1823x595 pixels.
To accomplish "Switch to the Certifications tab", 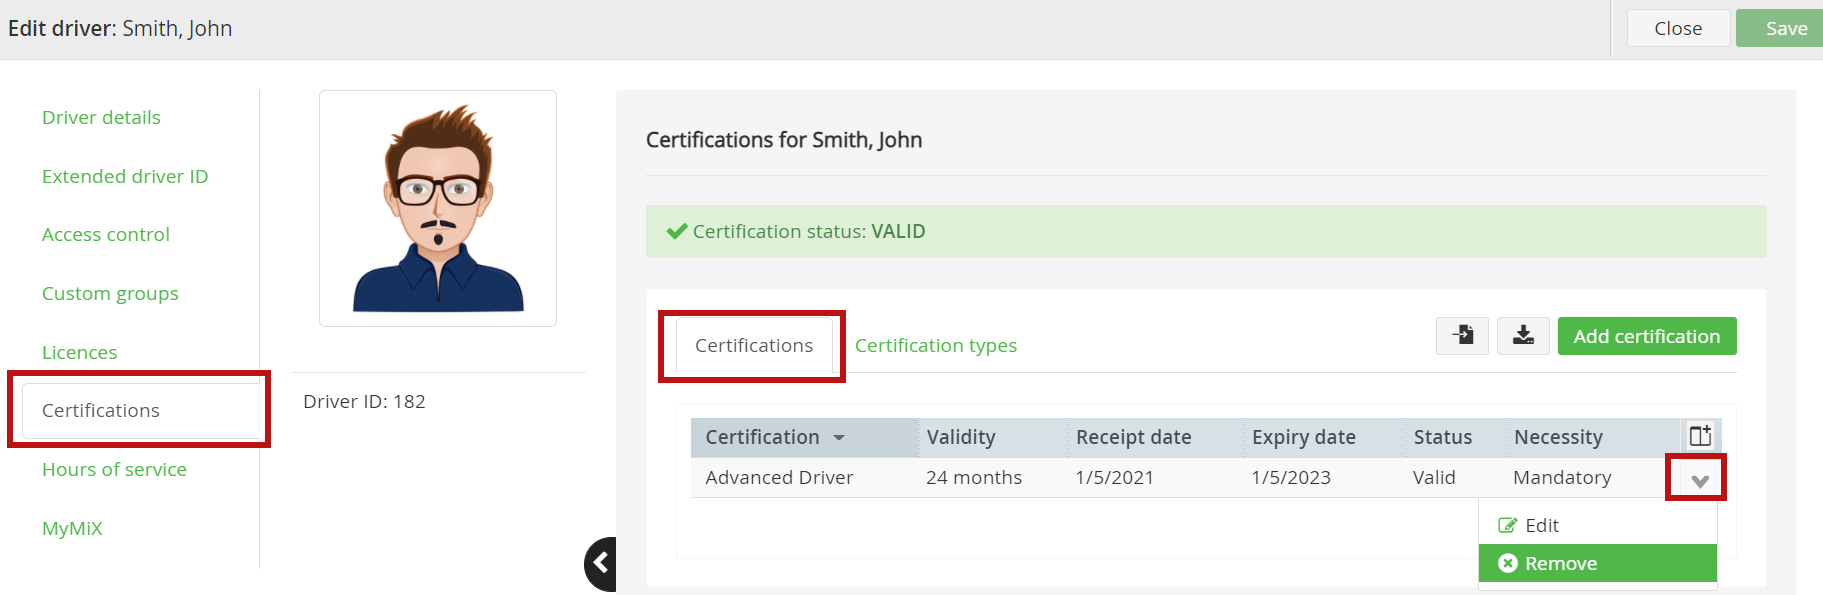I will [754, 346].
